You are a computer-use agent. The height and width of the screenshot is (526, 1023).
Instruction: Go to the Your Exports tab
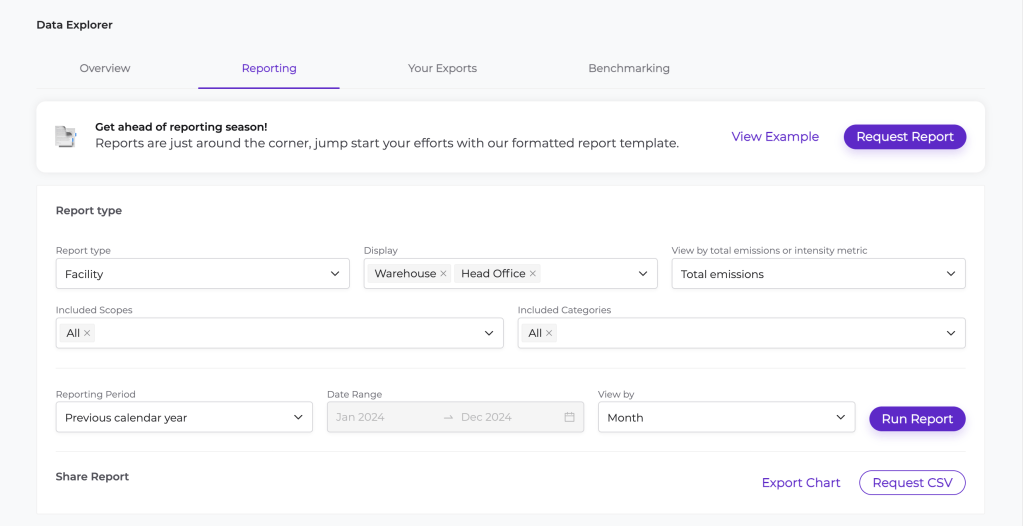click(x=442, y=69)
